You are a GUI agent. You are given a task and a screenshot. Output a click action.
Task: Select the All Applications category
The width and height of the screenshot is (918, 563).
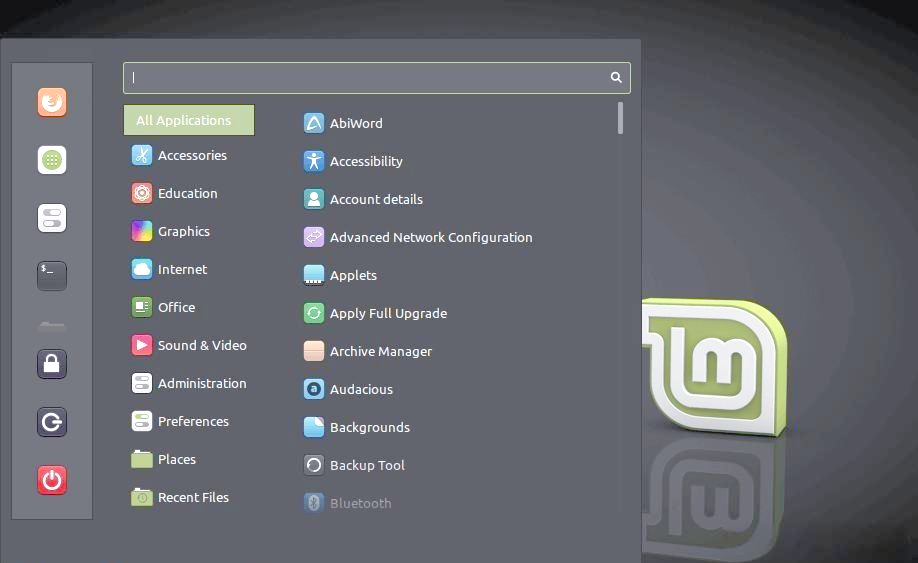[189, 120]
